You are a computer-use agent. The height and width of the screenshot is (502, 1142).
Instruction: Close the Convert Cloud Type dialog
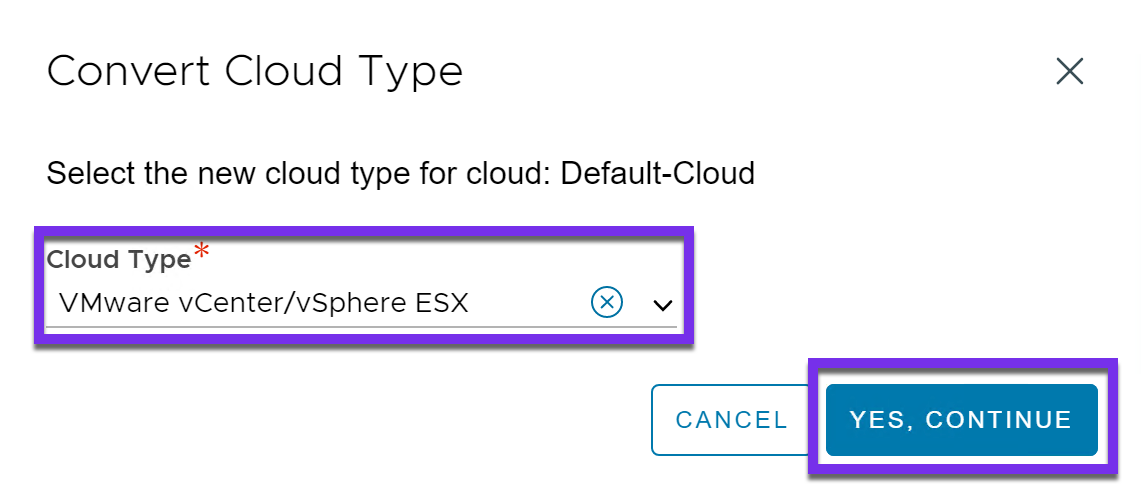click(x=1070, y=72)
